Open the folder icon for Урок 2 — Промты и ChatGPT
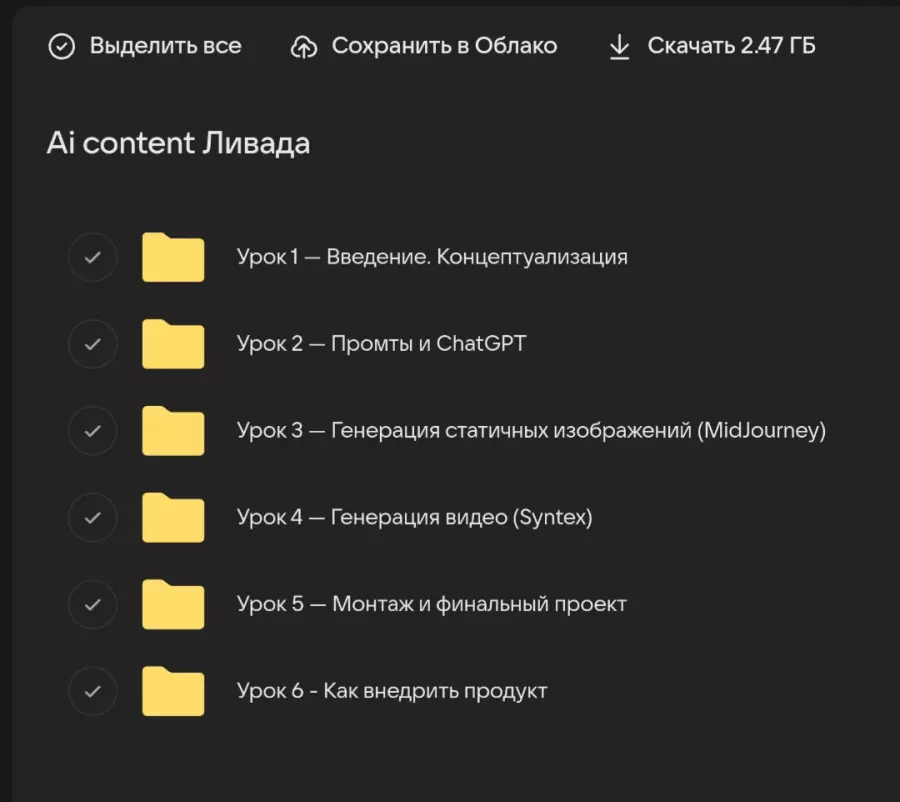 coord(172,344)
